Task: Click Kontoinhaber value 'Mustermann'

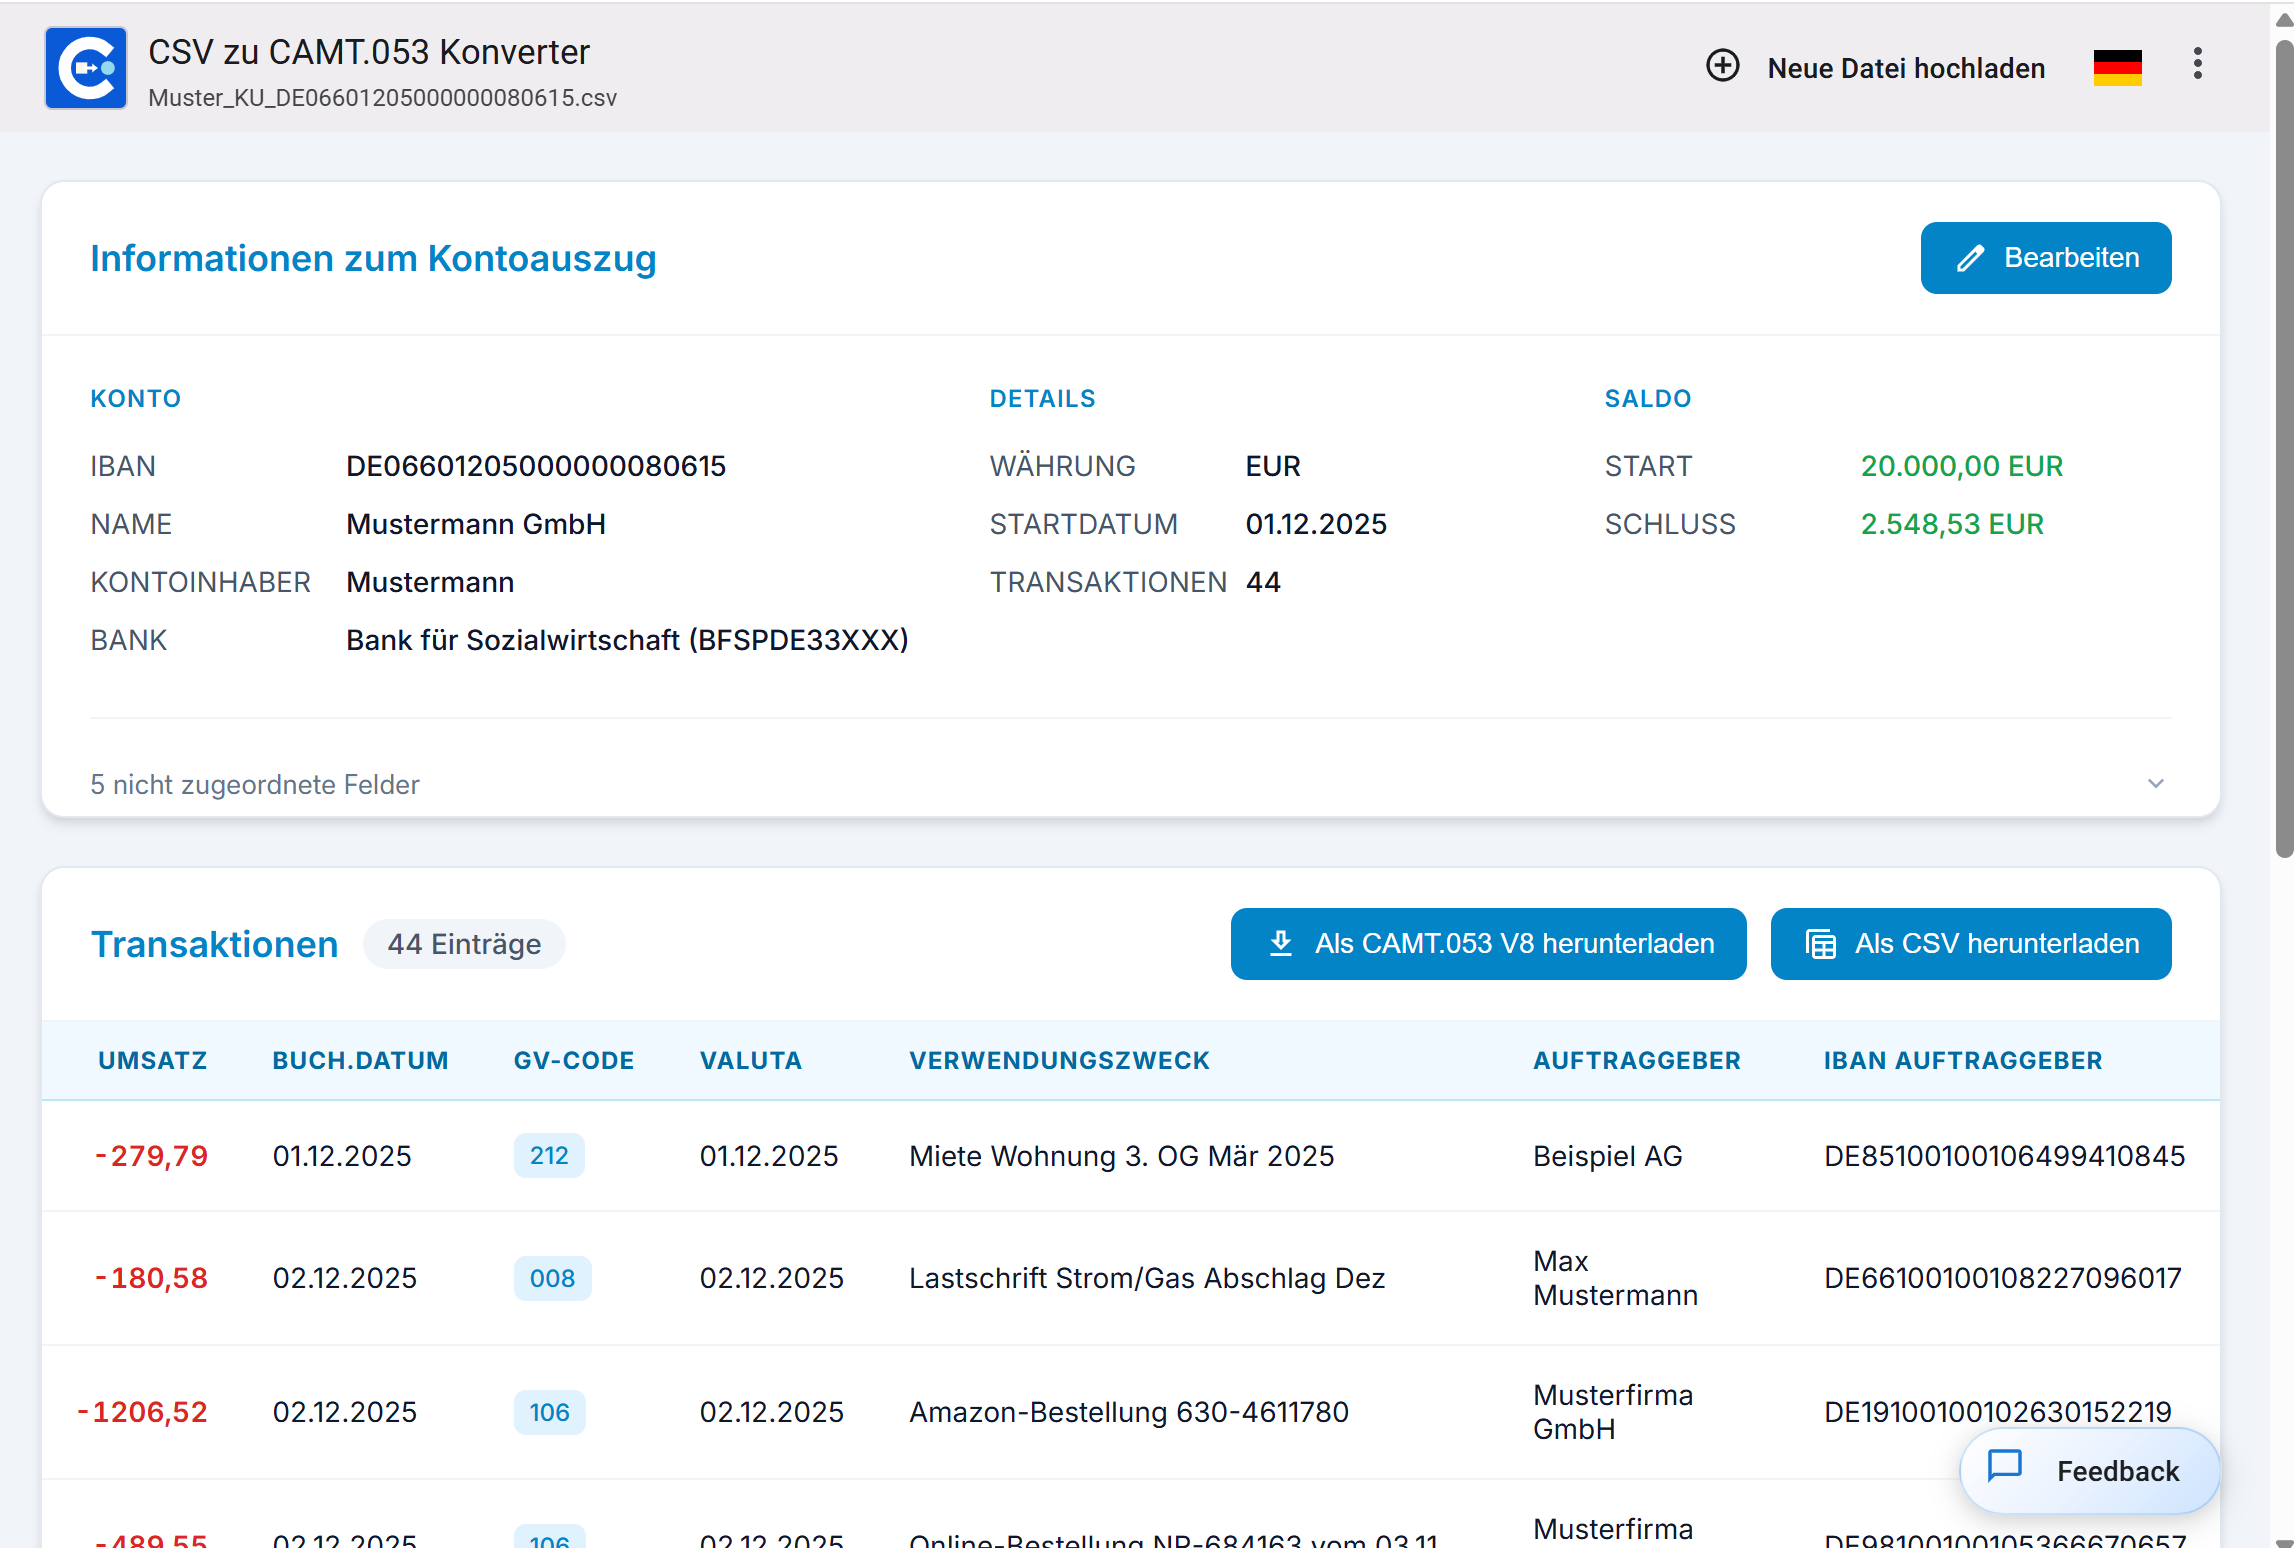Action: [x=430, y=583]
